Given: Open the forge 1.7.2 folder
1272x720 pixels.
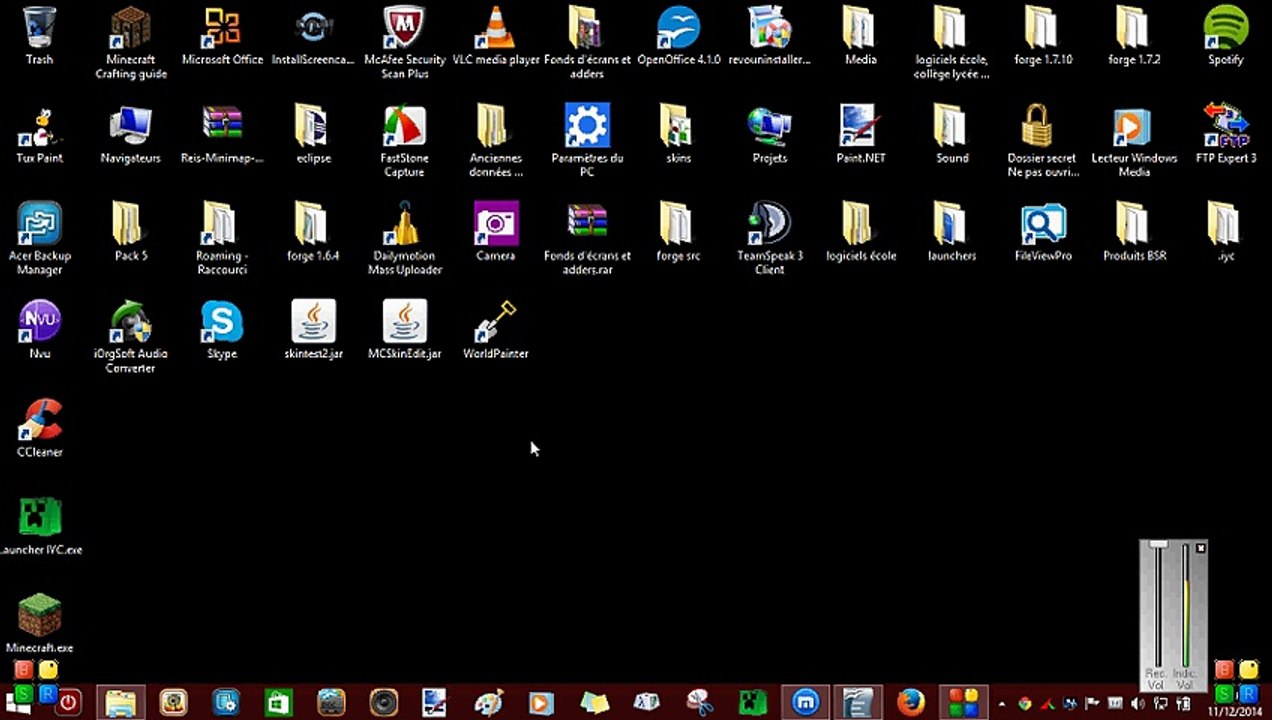Looking at the screenshot, I should (1134, 36).
